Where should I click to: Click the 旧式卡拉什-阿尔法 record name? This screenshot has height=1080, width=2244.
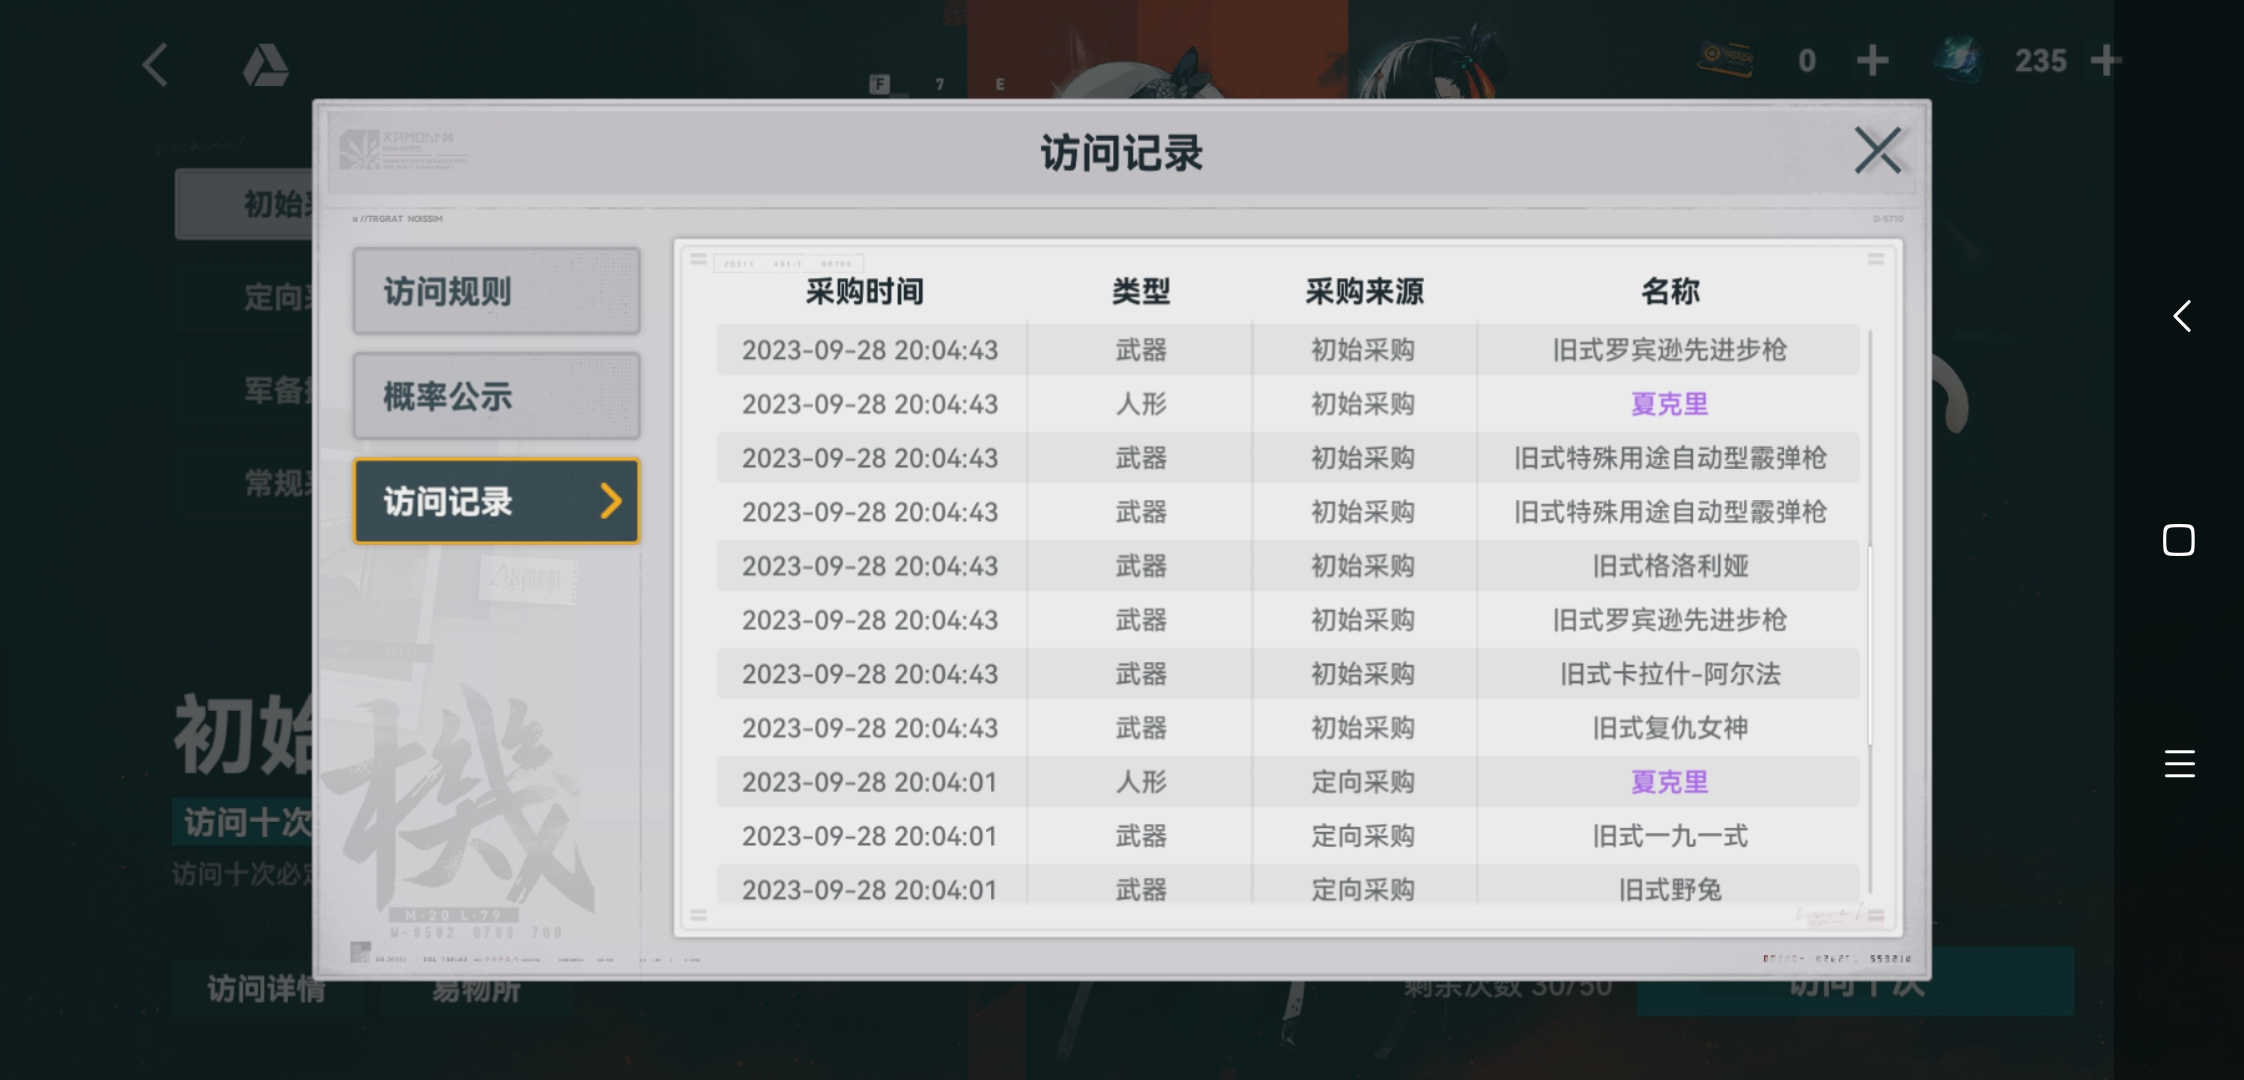click(1670, 674)
